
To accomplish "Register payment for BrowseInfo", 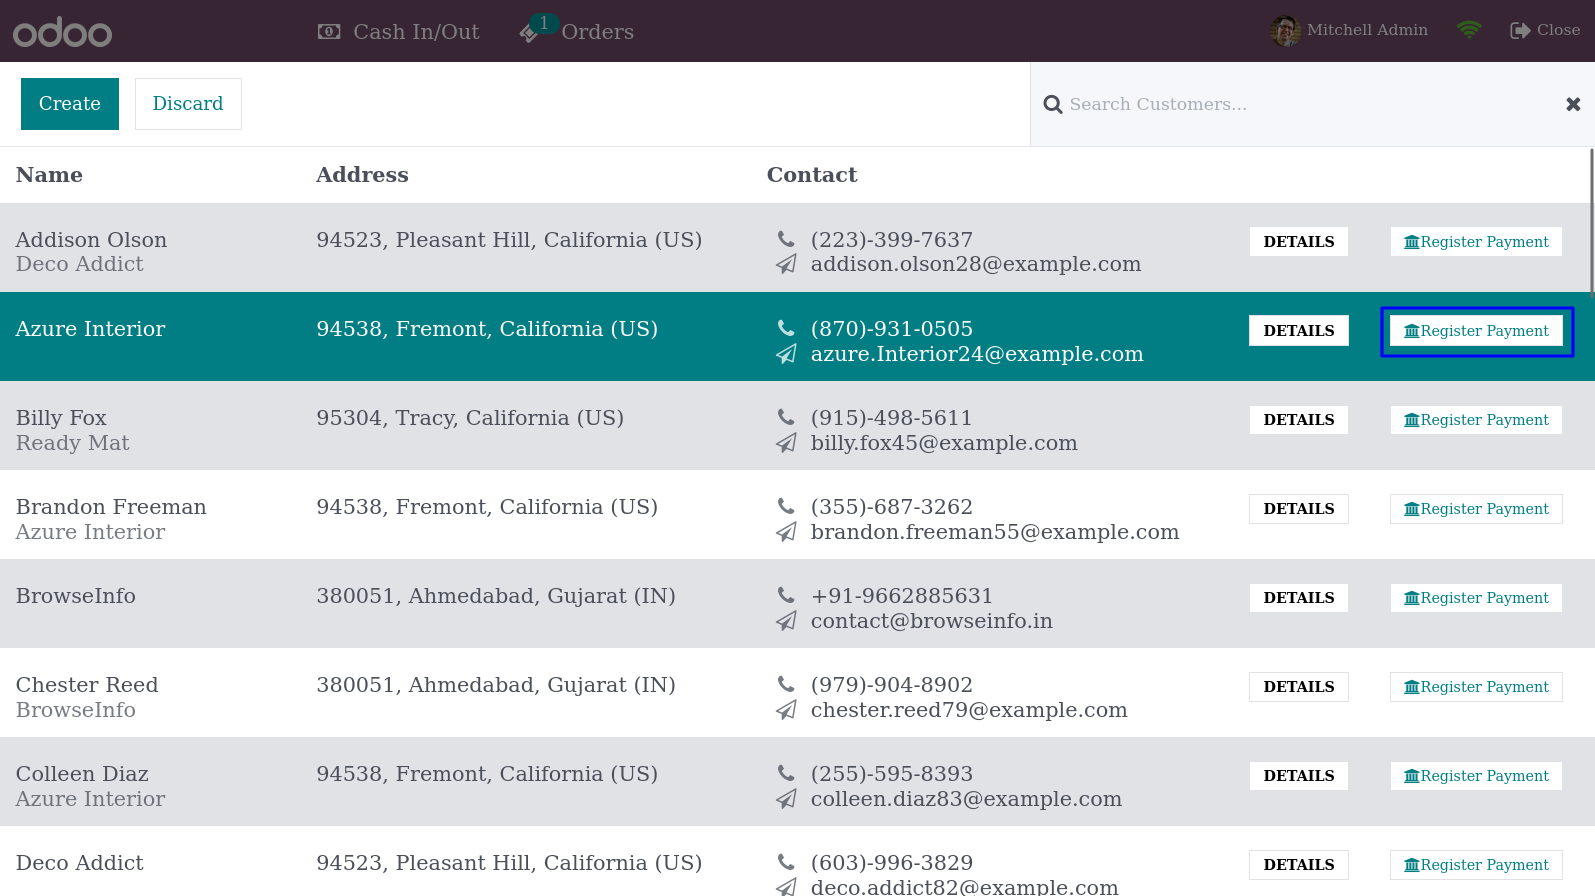I will click(1476, 598).
